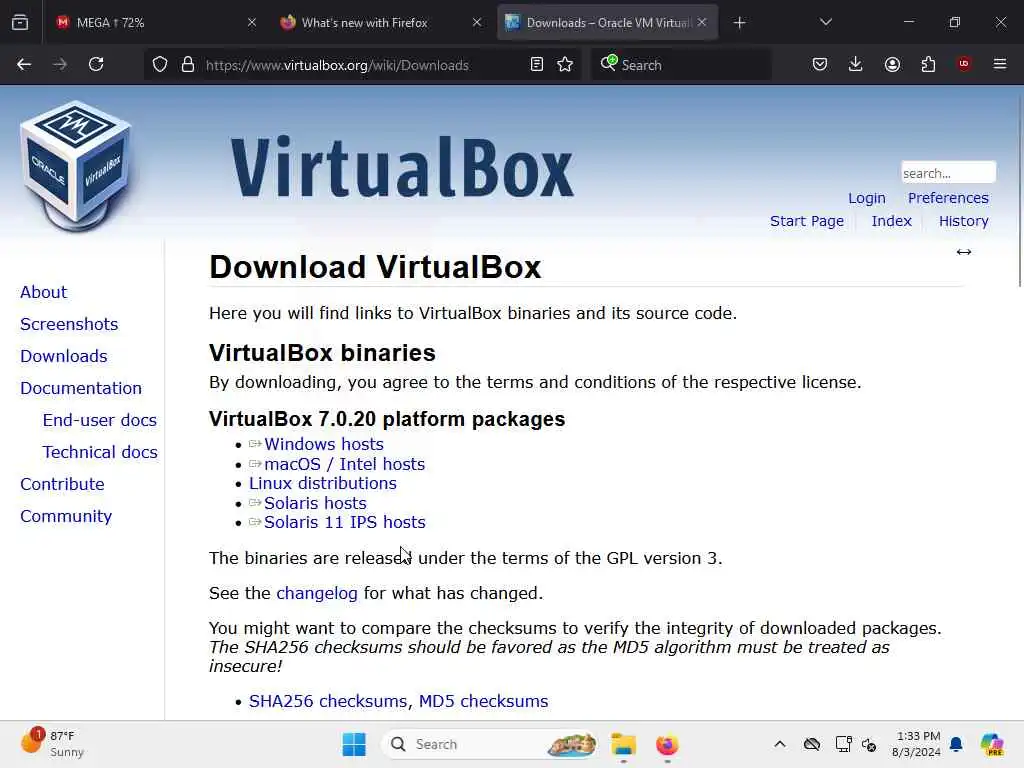Download the Solaris hosts package
This screenshot has height=768, width=1024.
pyautogui.click(x=315, y=504)
